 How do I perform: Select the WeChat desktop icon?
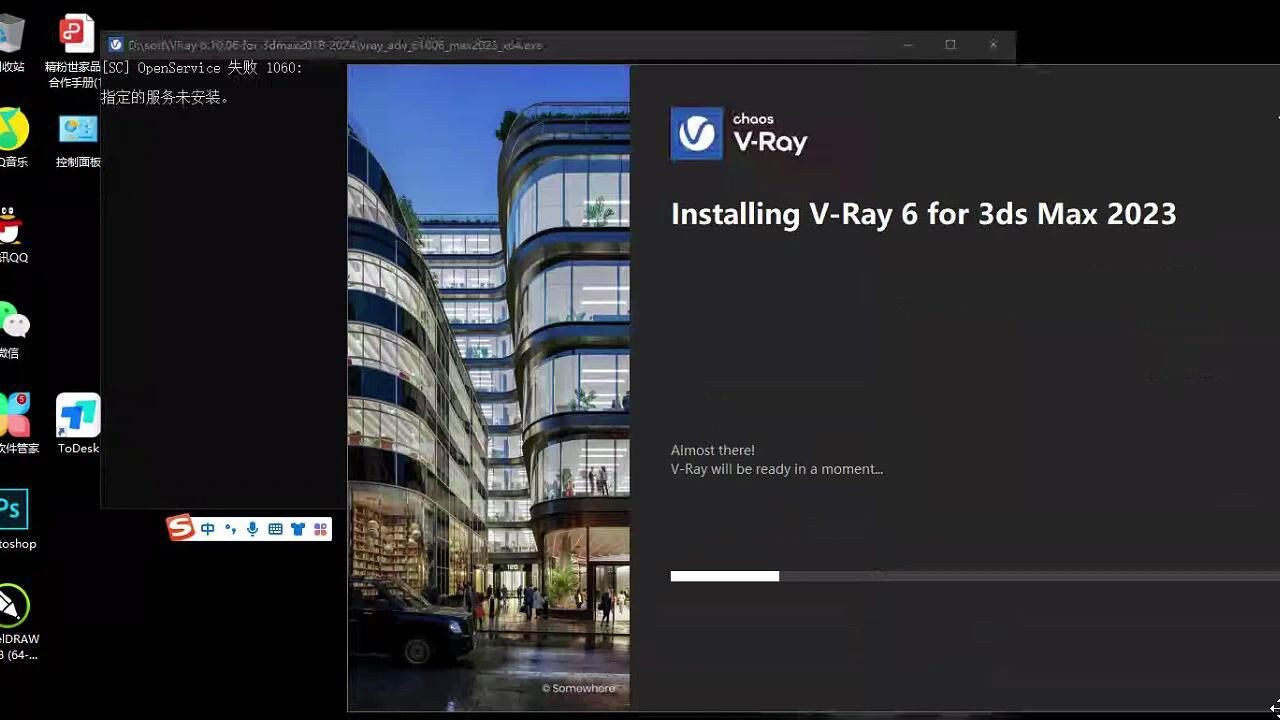point(13,330)
